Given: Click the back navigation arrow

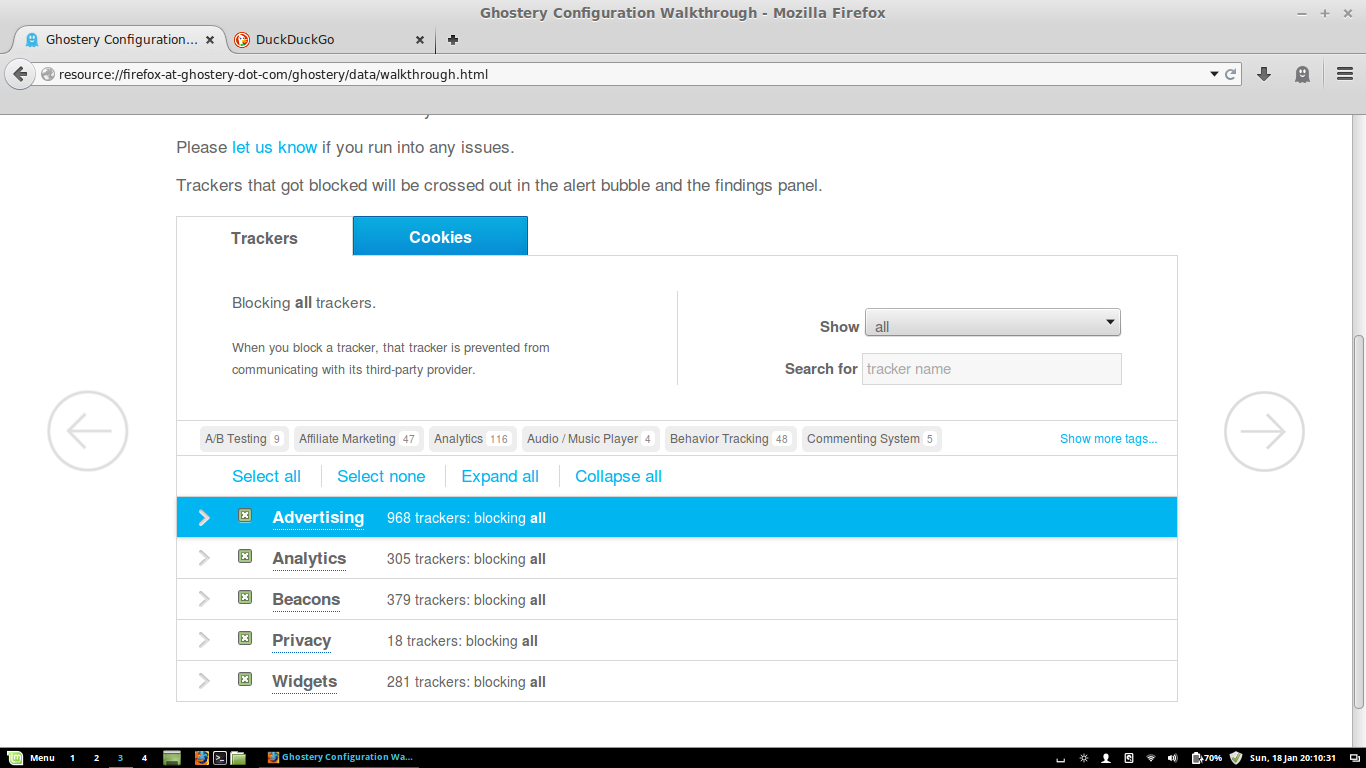Looking at the screenshot, I should pyautogui.click(x=18, y=73).
